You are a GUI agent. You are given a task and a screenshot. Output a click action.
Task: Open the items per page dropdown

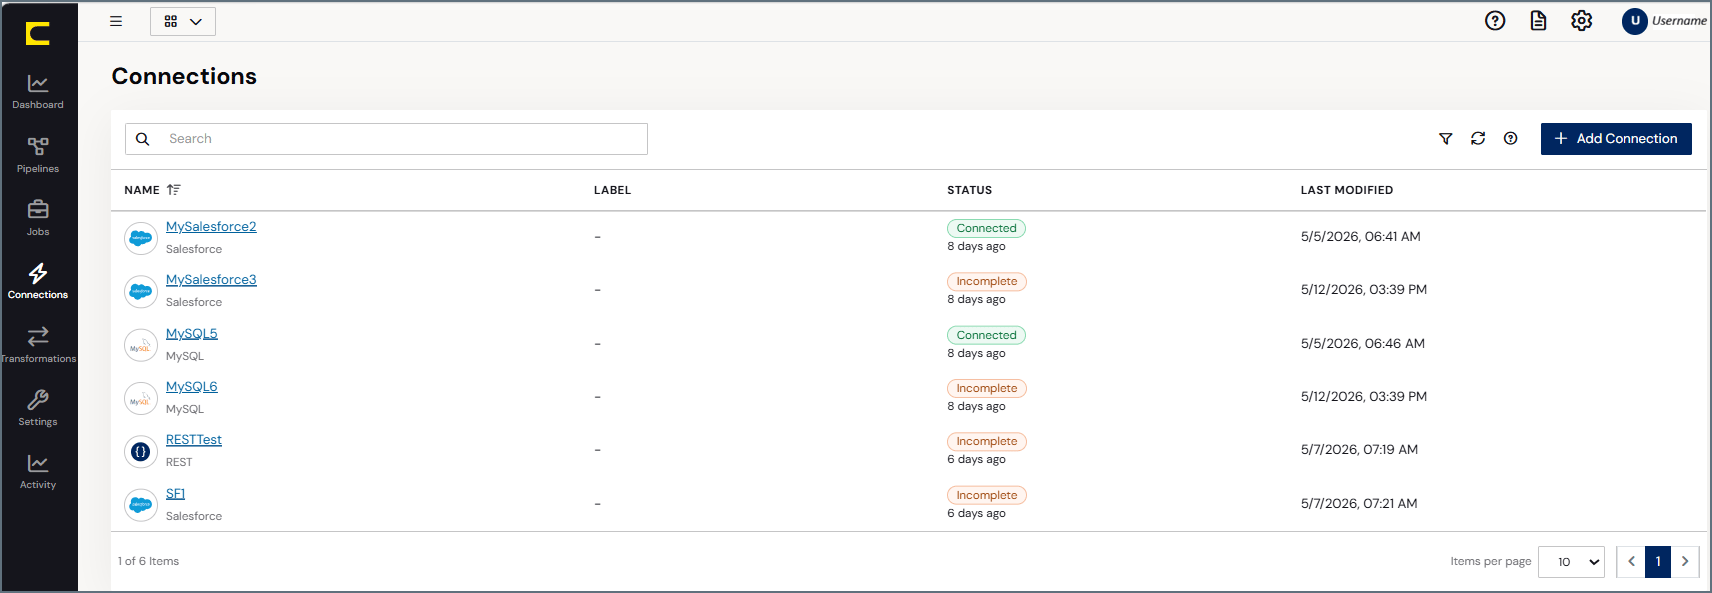point(1571,562)
